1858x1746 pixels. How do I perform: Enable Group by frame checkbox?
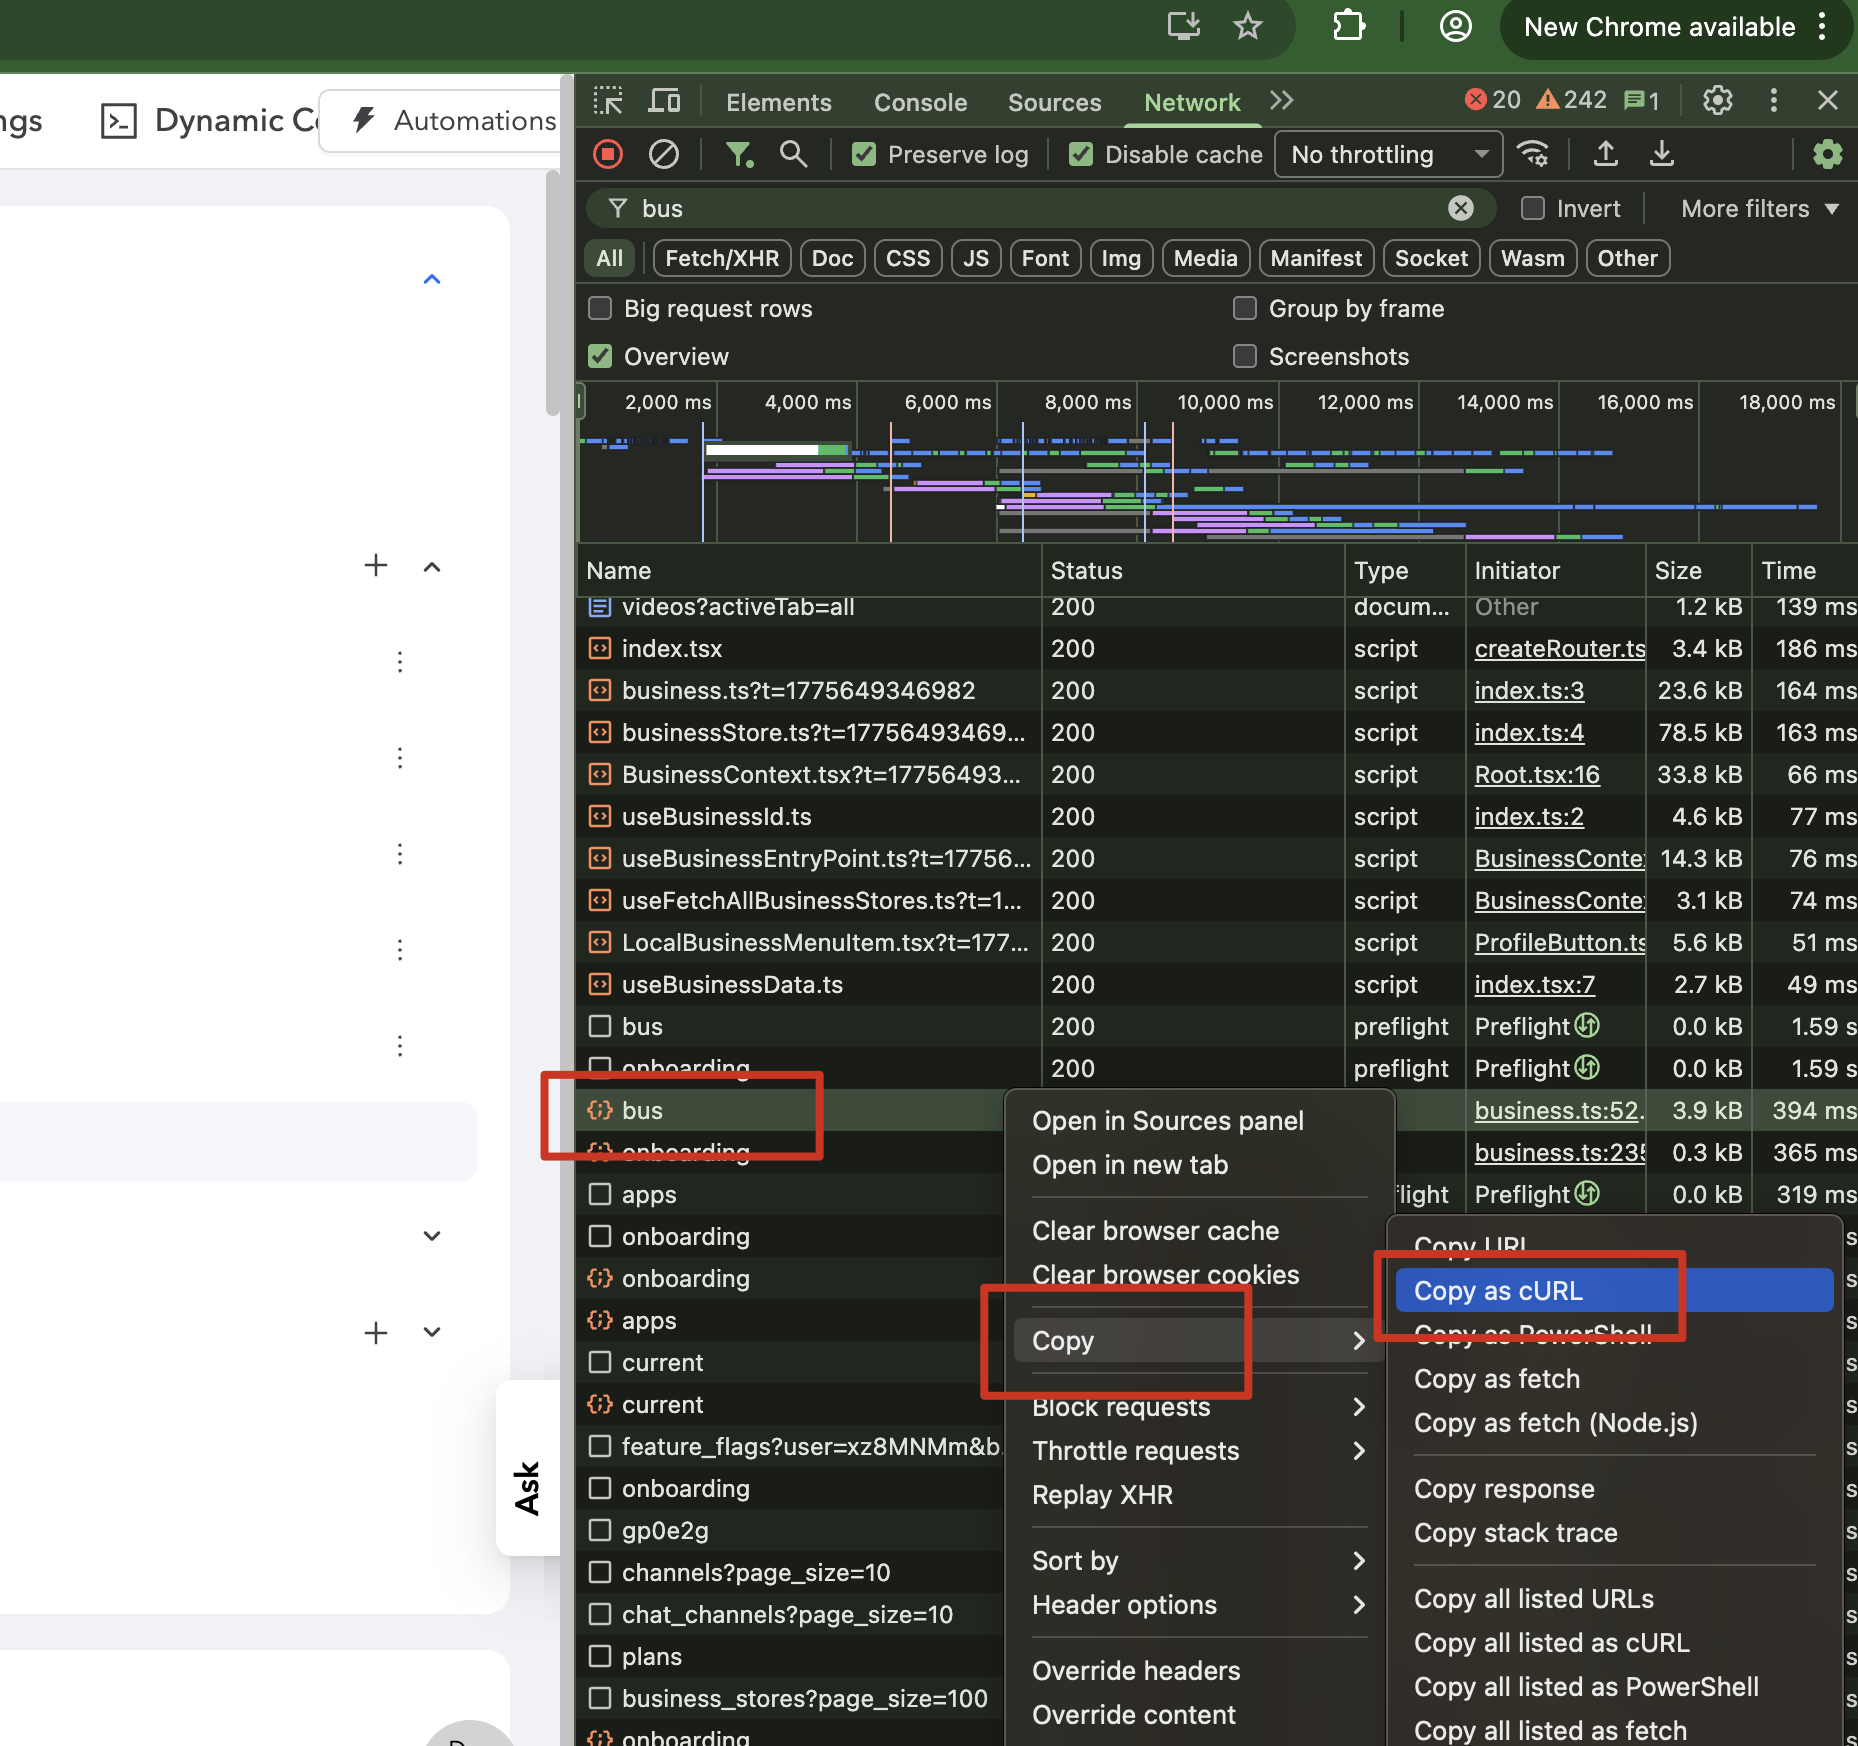[x=1245, y=308]
